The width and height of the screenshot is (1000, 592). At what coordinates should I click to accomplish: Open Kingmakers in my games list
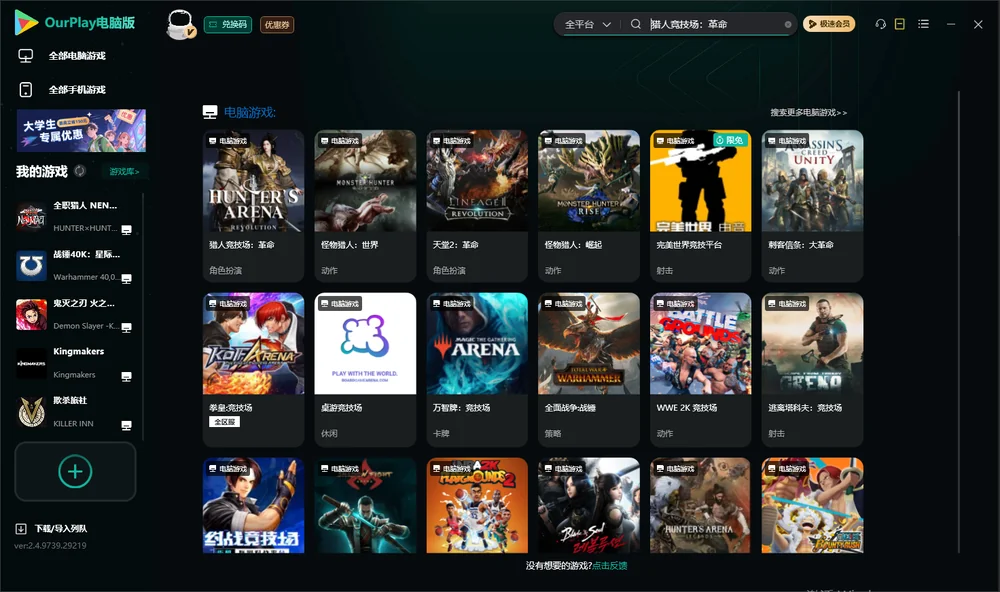(x=74, y=364)
